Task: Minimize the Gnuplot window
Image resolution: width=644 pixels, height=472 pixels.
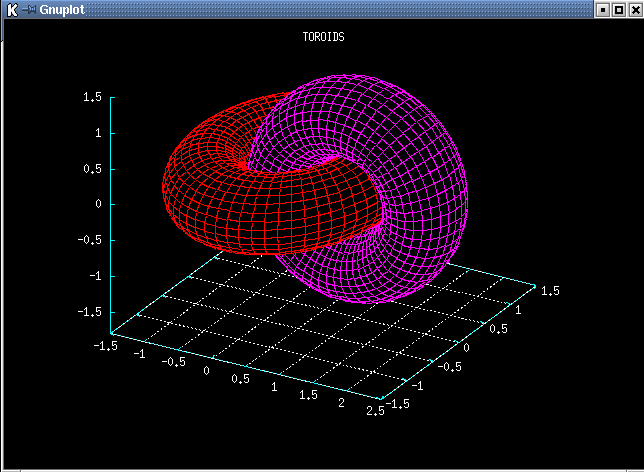Action: [602, 9]
